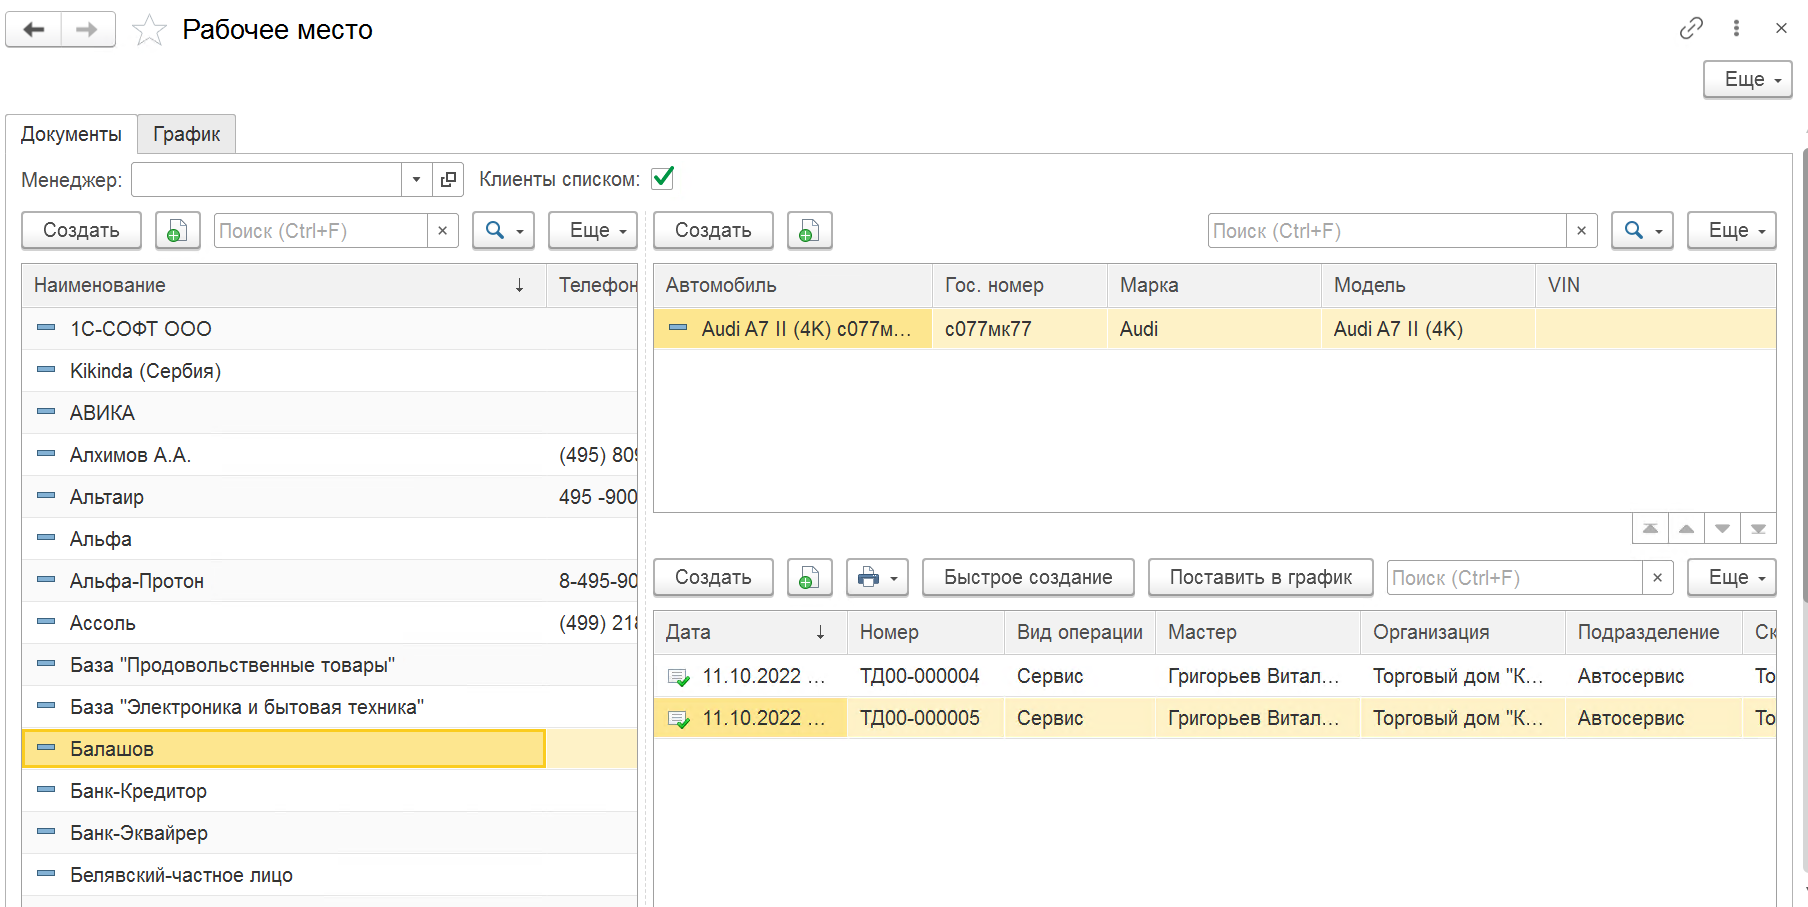The image size is (1808, 907).
Task: Move to last row arrow button
Action: (1758, 529)
